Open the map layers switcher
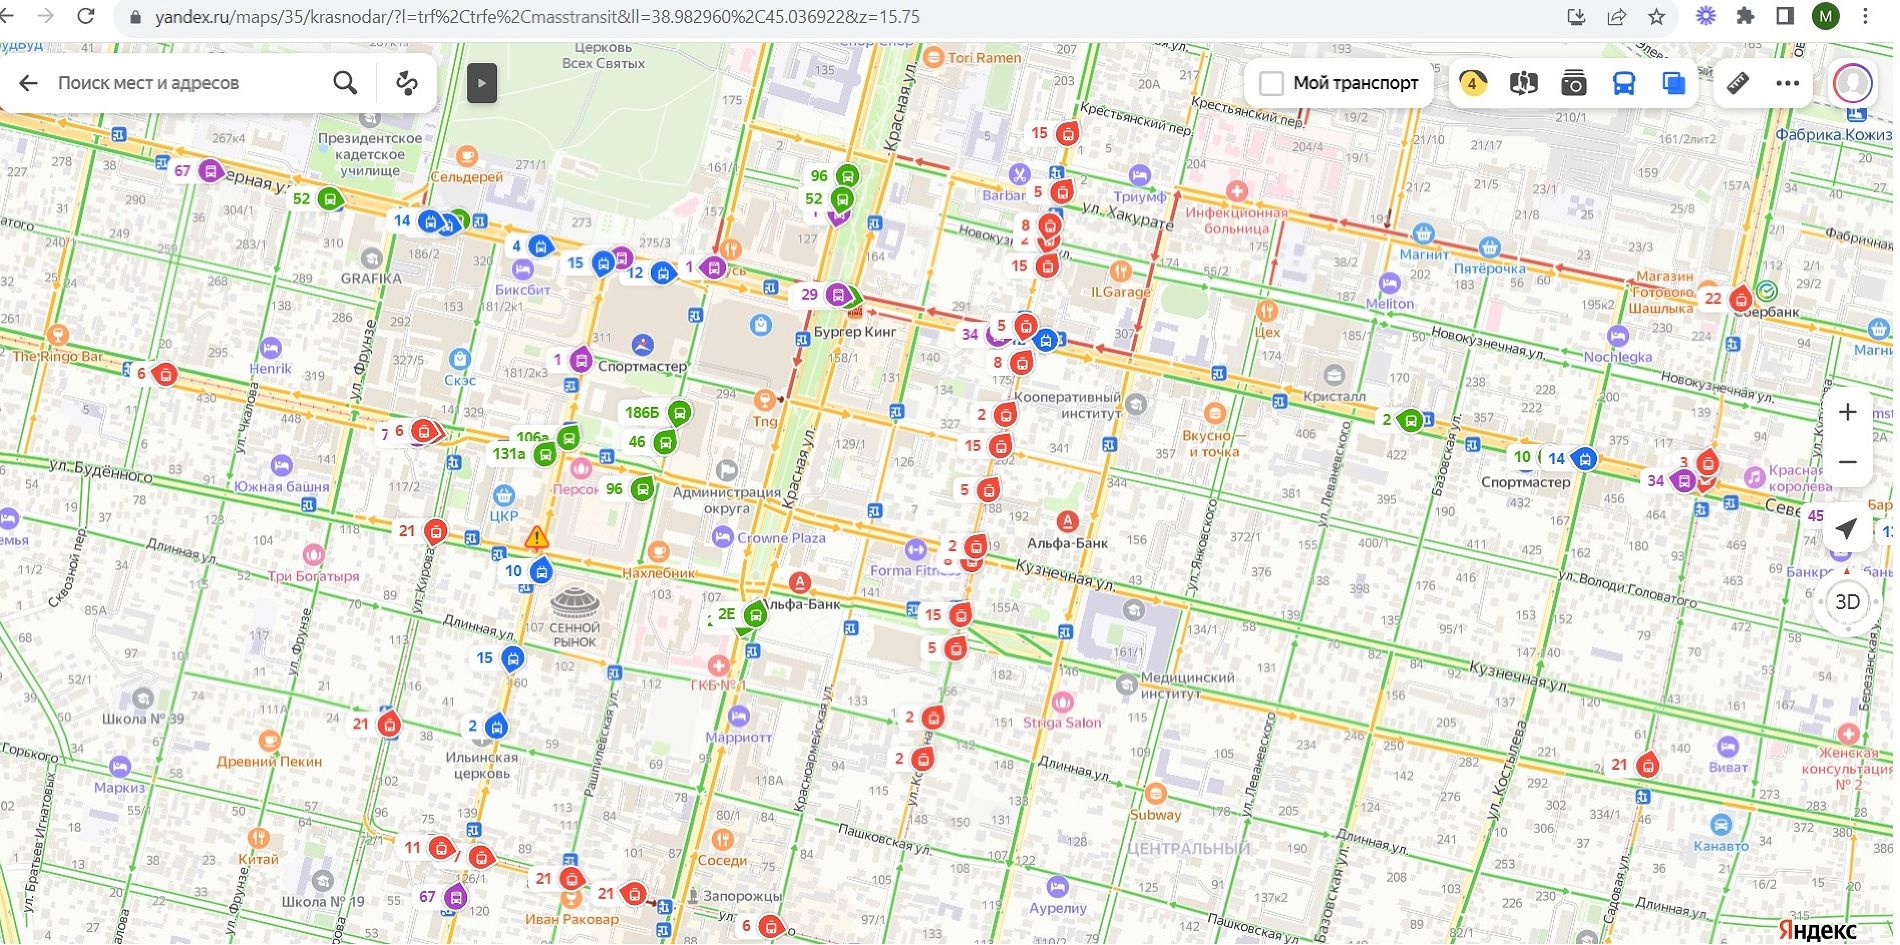Viewport: 1900px width, 945px height. pos(1674,84)
